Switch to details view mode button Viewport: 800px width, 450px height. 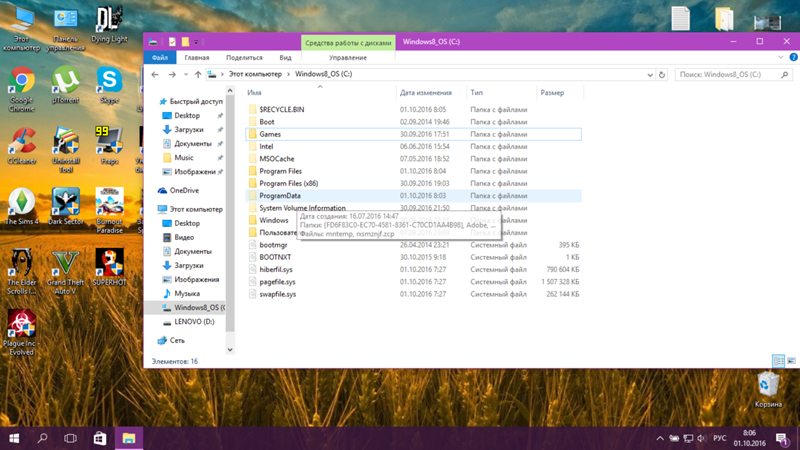coord(778,361)
